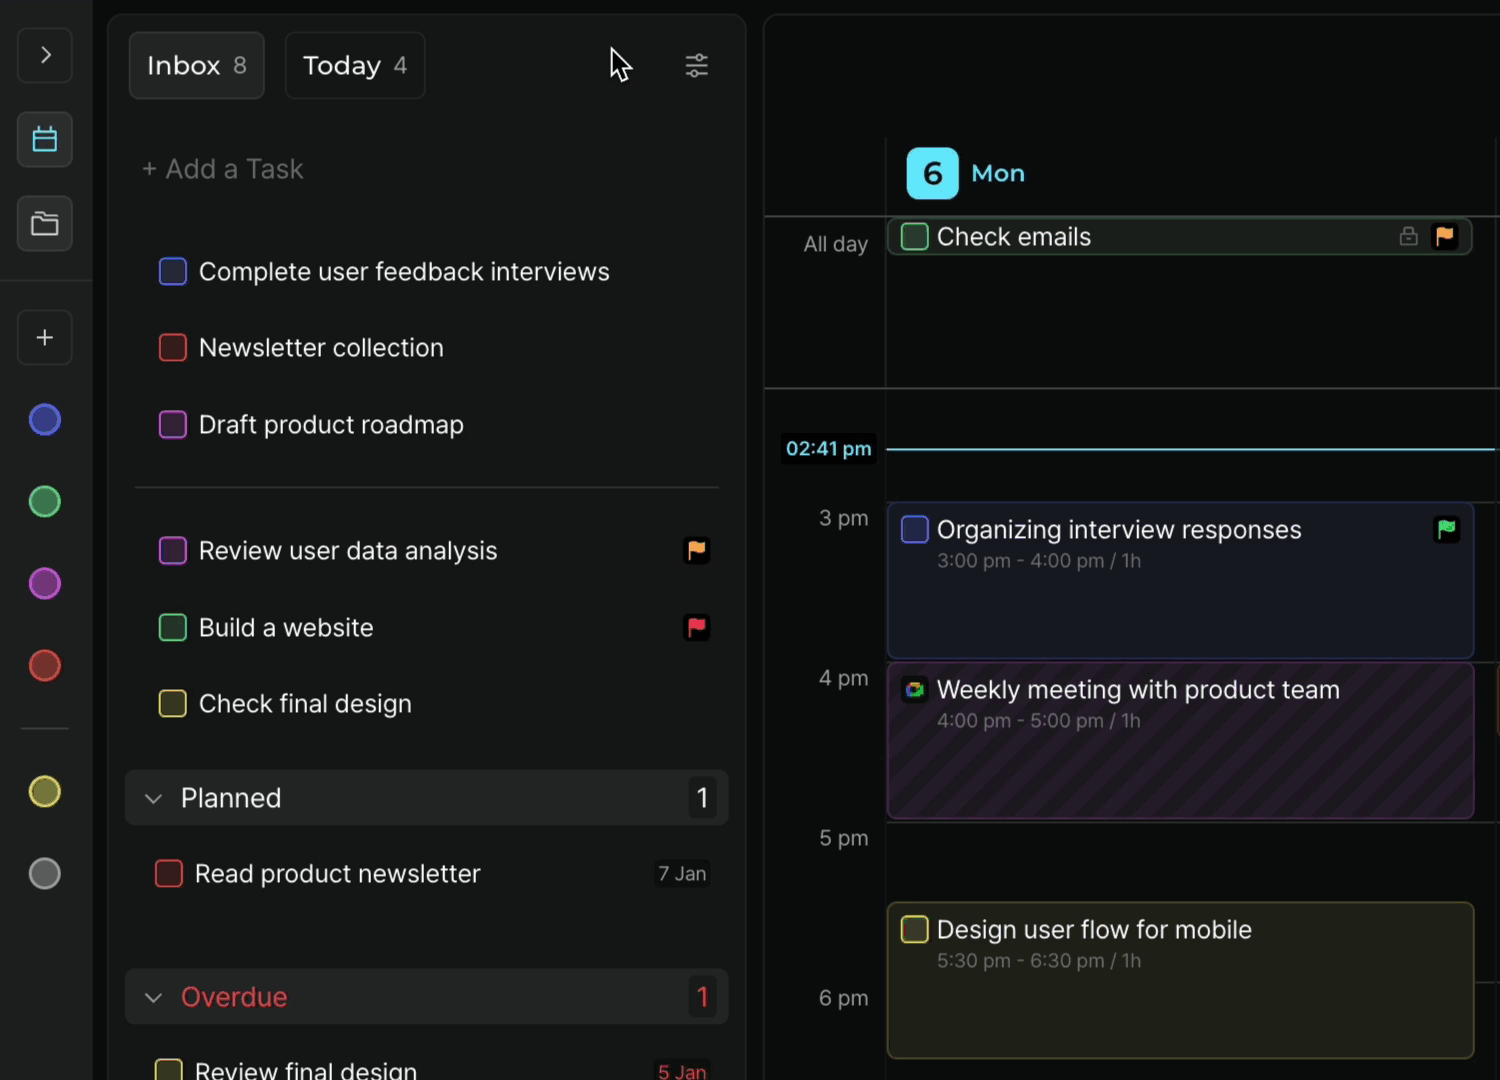Select the blue color circle in sidebar
The height and width of the screenshot is (1080, 1500).
(45, 420)
